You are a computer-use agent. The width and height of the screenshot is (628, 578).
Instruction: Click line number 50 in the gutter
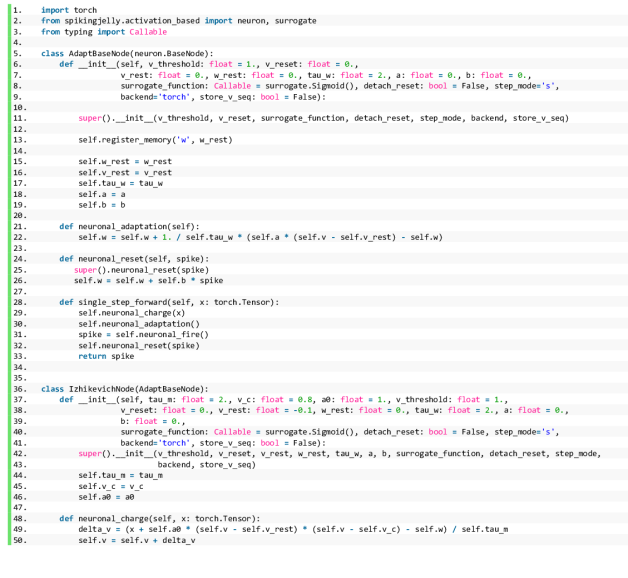click(17, 540)
